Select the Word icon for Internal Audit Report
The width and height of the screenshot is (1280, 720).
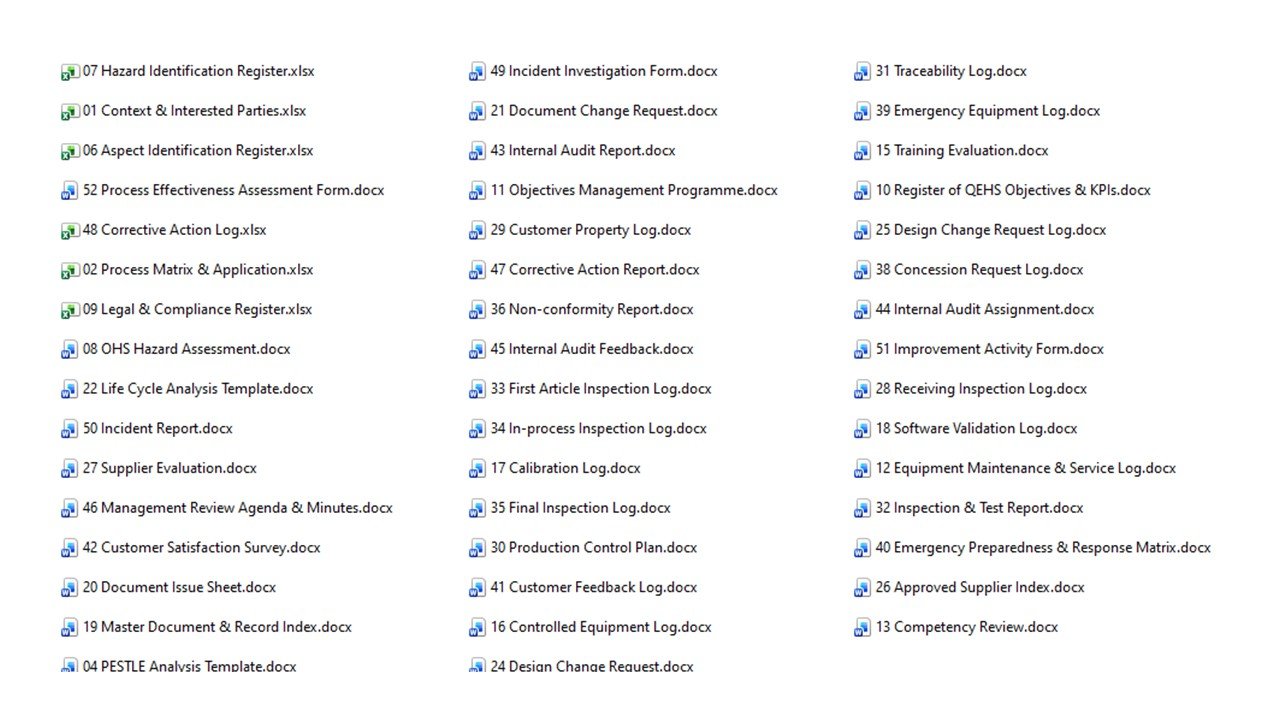point(477,151)
